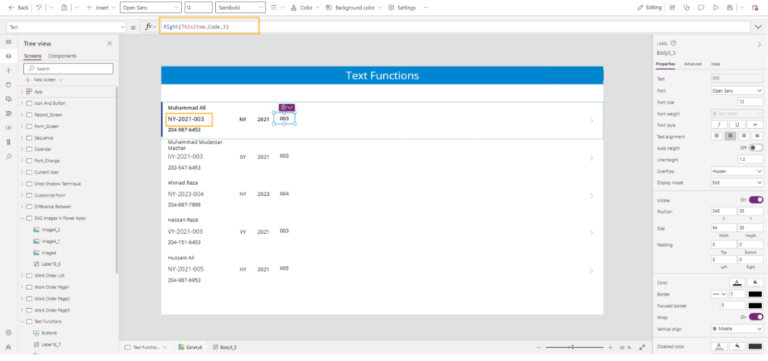768x361 pixels.
Task: Toggle the hamburger menu in left rail
Action: (x=8, y=43)
